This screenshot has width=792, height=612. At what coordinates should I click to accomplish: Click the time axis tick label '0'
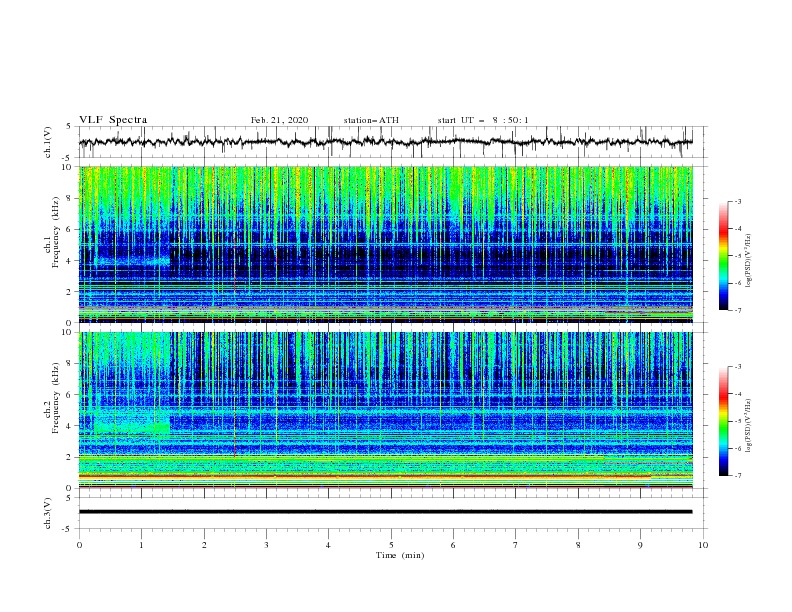tap(79, 545)
